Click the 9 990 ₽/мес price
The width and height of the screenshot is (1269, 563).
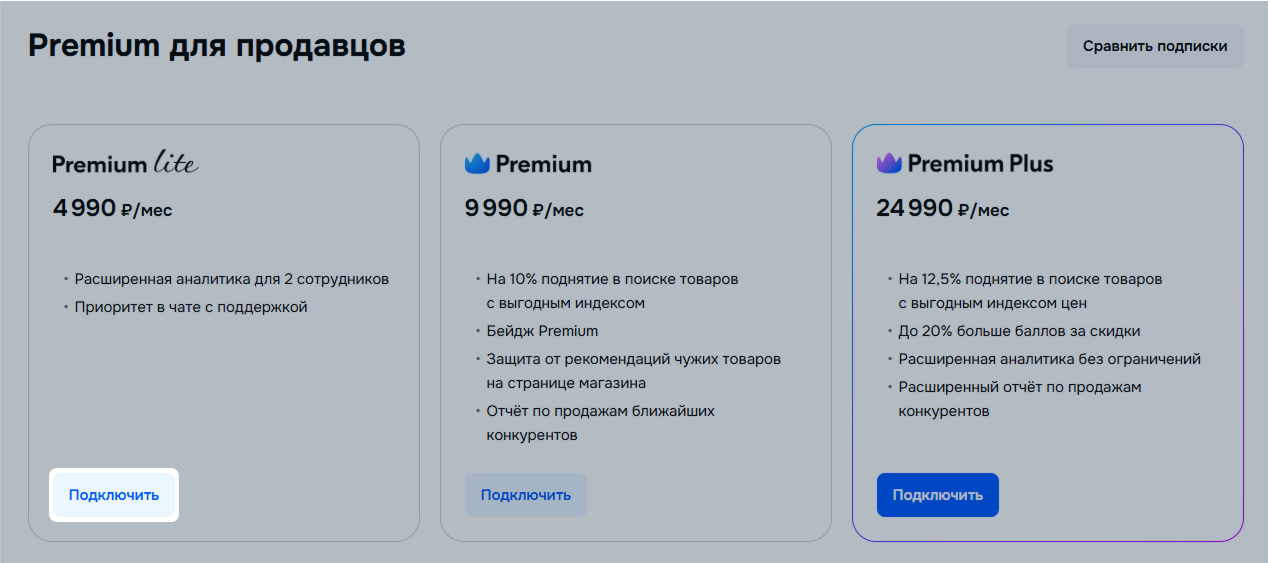point(524,209)
